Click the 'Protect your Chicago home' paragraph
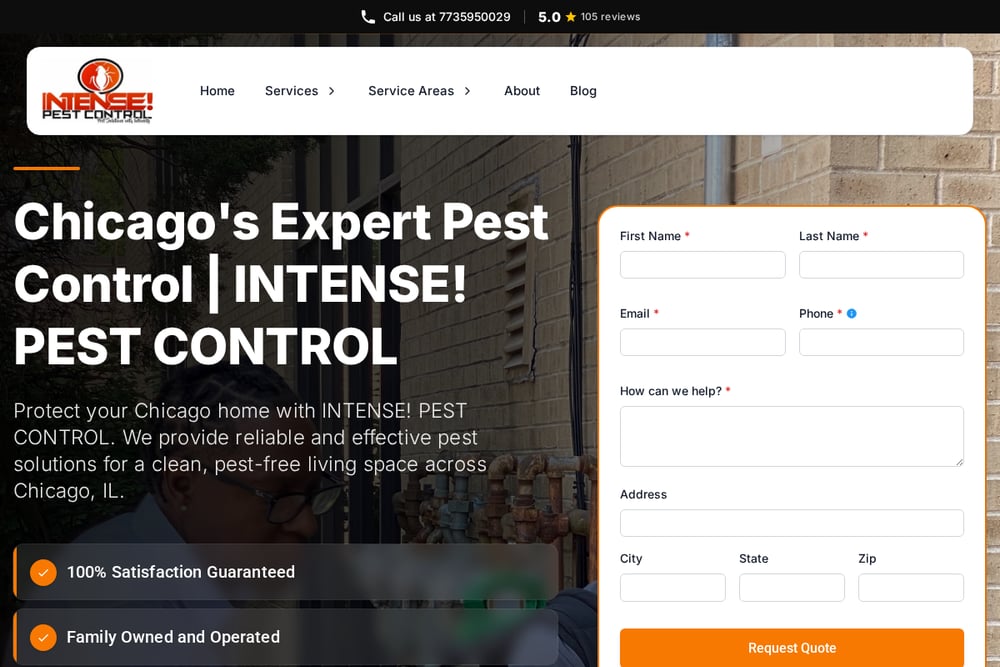This screenshot has height=667, width=1000. (250, 451)
